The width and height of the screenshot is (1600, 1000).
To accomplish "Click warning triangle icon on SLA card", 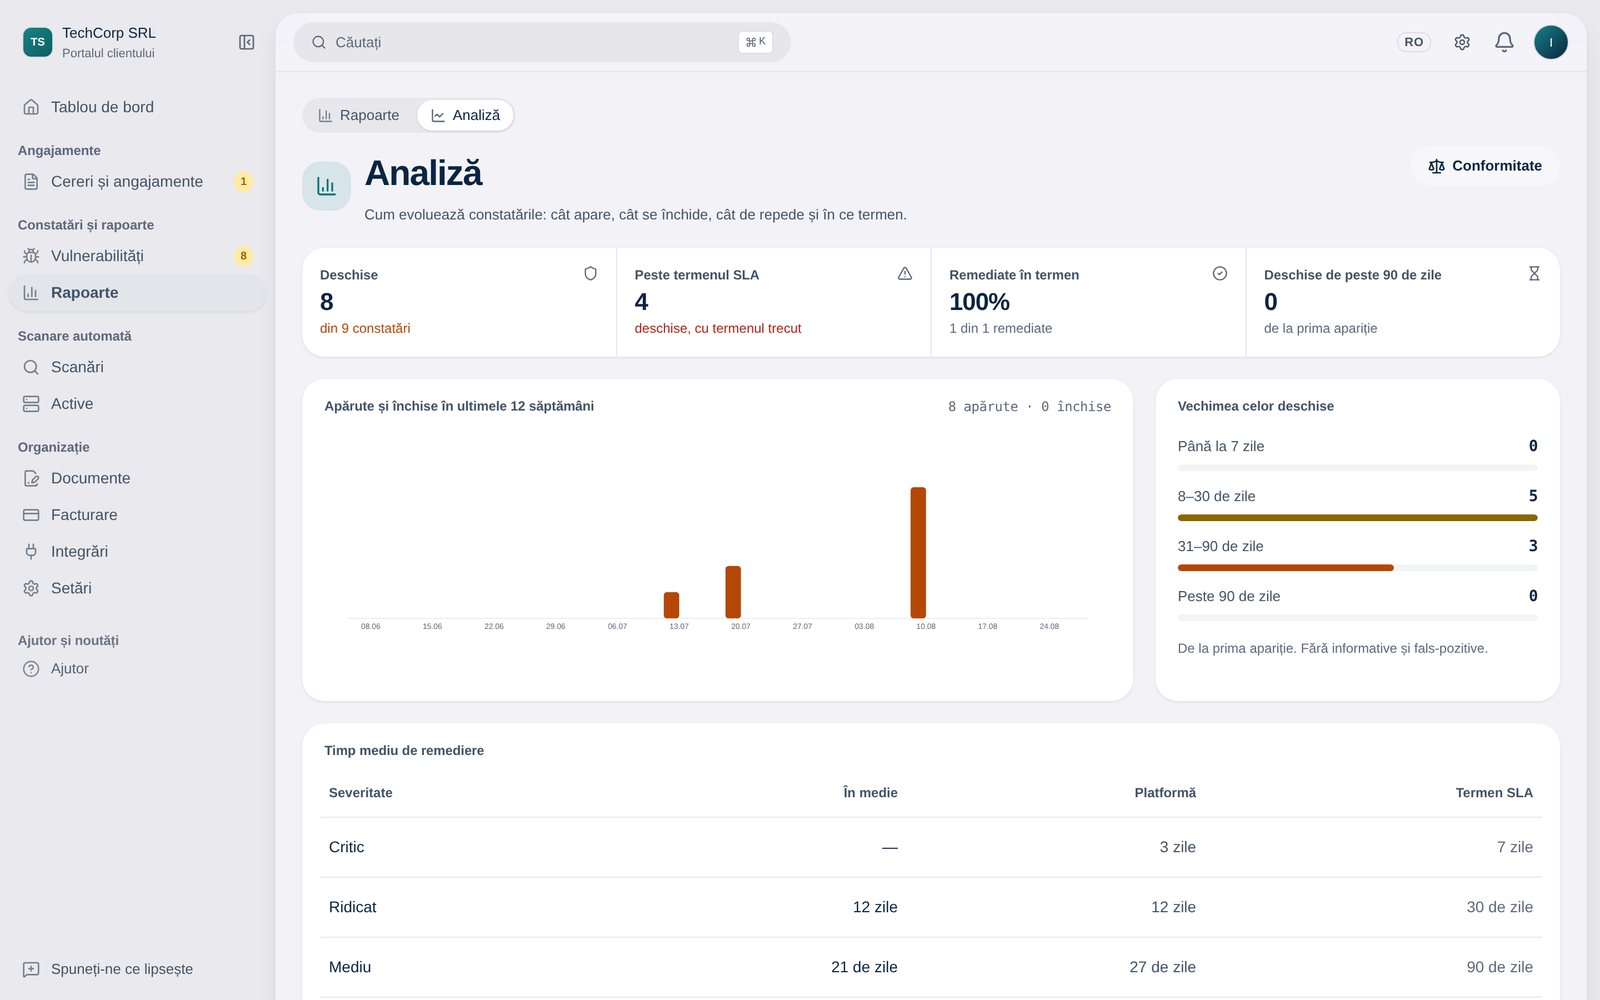I will [x=905, y=274].
